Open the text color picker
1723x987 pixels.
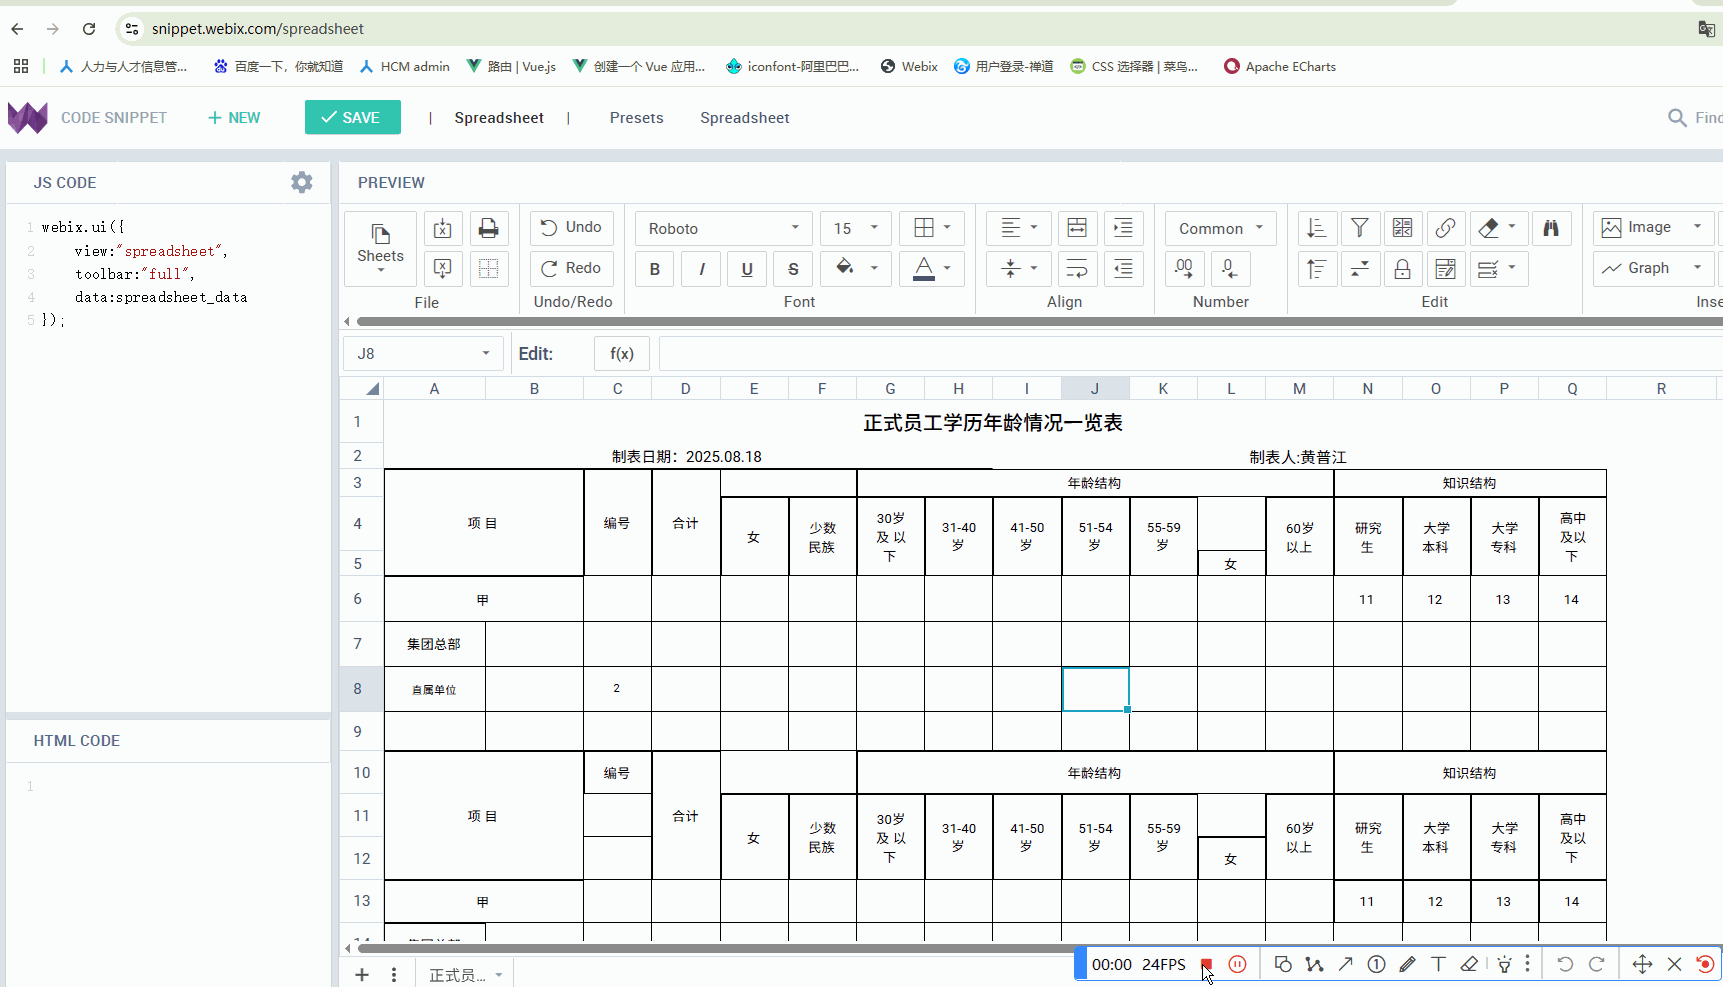(x=932, y=268)
